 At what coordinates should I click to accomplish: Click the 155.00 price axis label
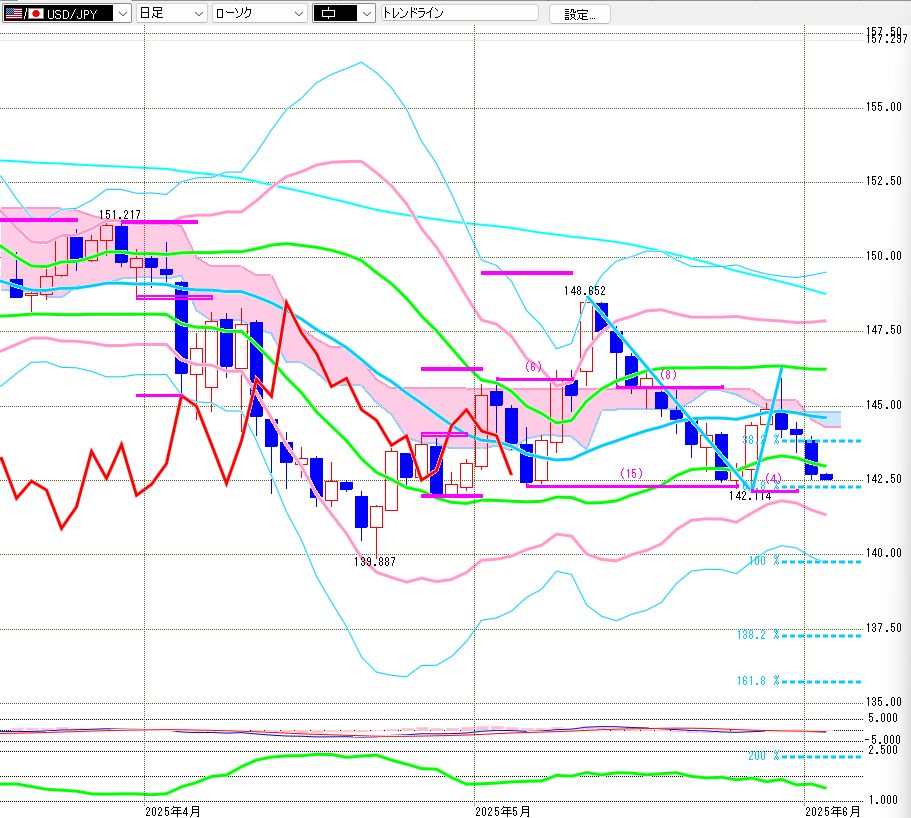click(x=884, y=107)
